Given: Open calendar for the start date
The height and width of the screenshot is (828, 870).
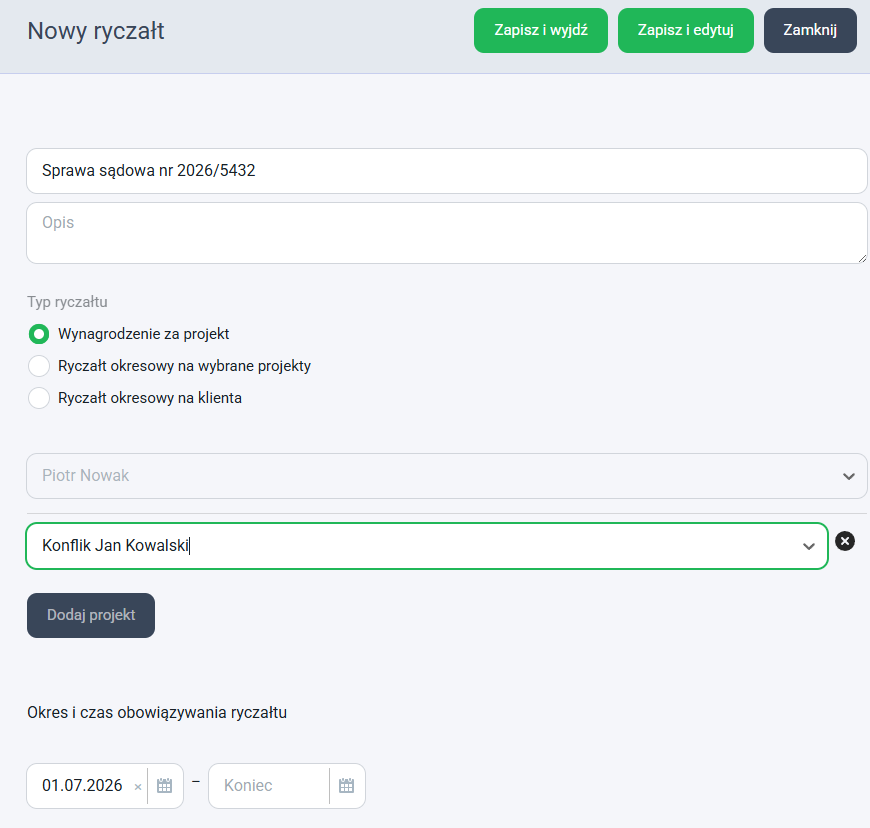Looking at the screenshot, I should tap(164, 786).
